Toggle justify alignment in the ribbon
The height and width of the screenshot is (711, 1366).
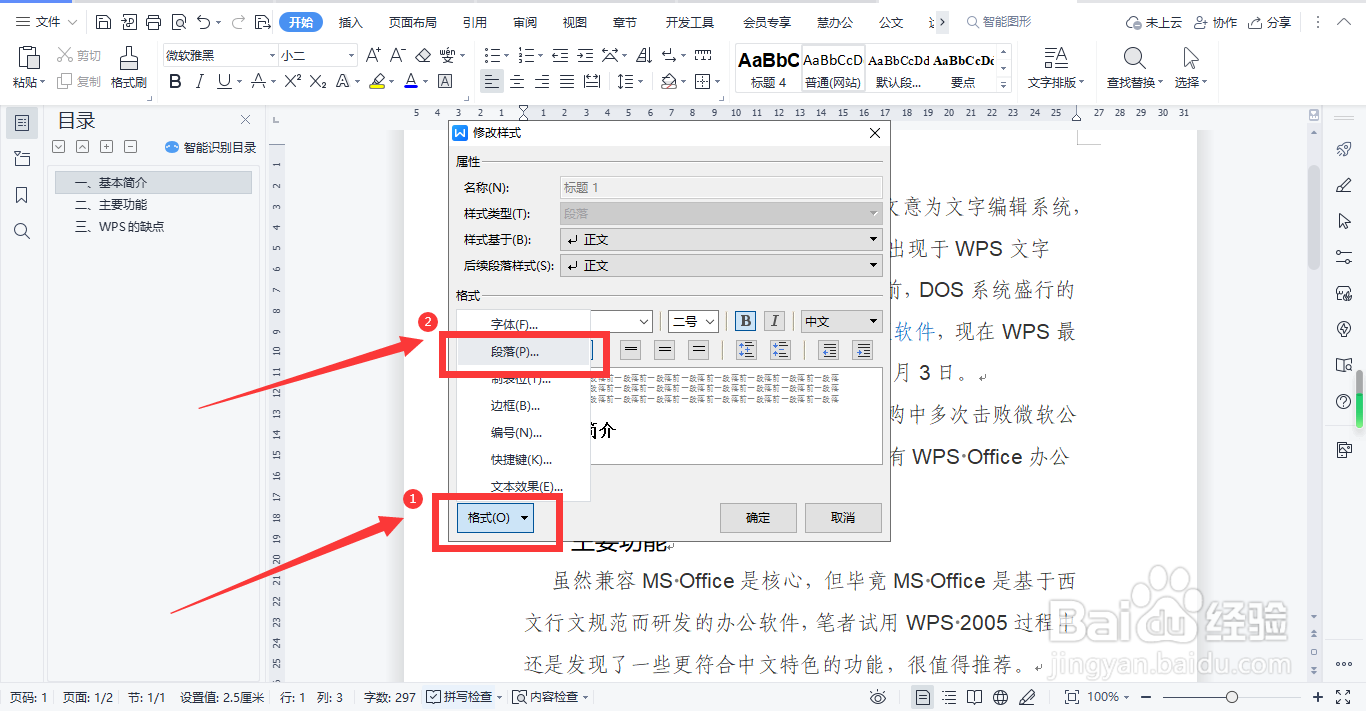pos(567,81)
